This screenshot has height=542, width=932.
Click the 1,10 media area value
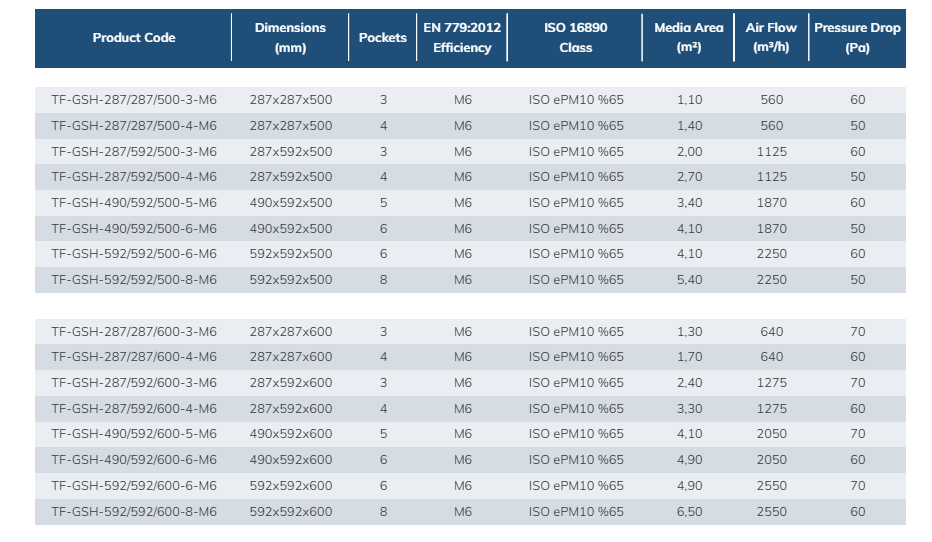(x=689, y=100)
